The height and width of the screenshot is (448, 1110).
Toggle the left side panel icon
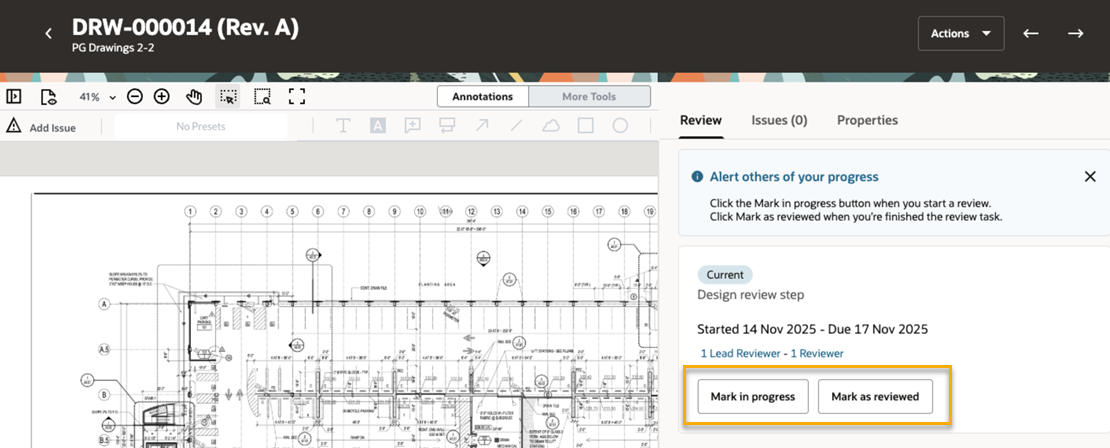point(14,97)
